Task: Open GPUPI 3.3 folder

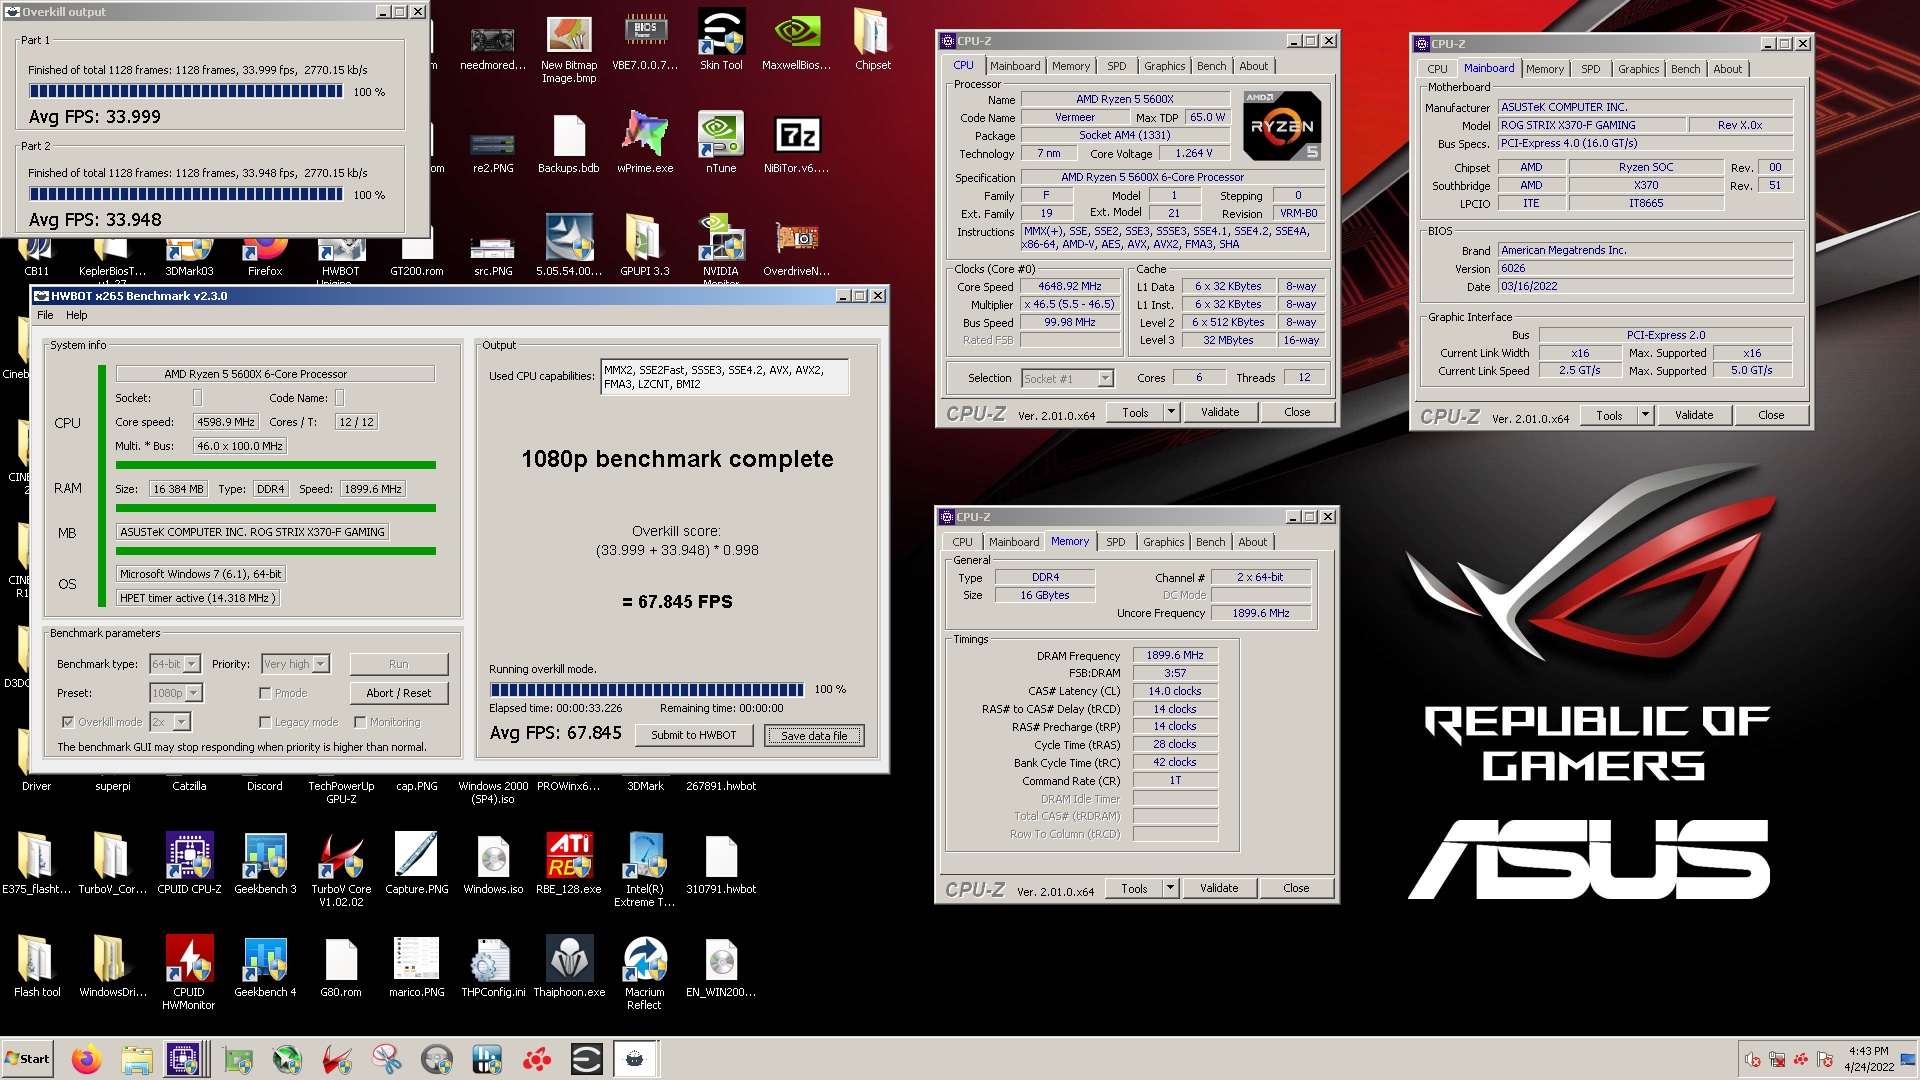Action: point(645,247)
